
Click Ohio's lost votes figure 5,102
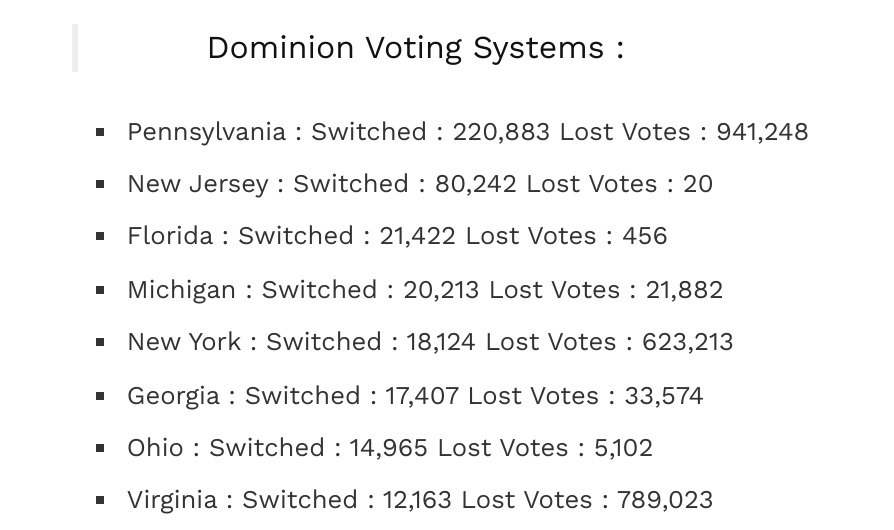(623, 448)
